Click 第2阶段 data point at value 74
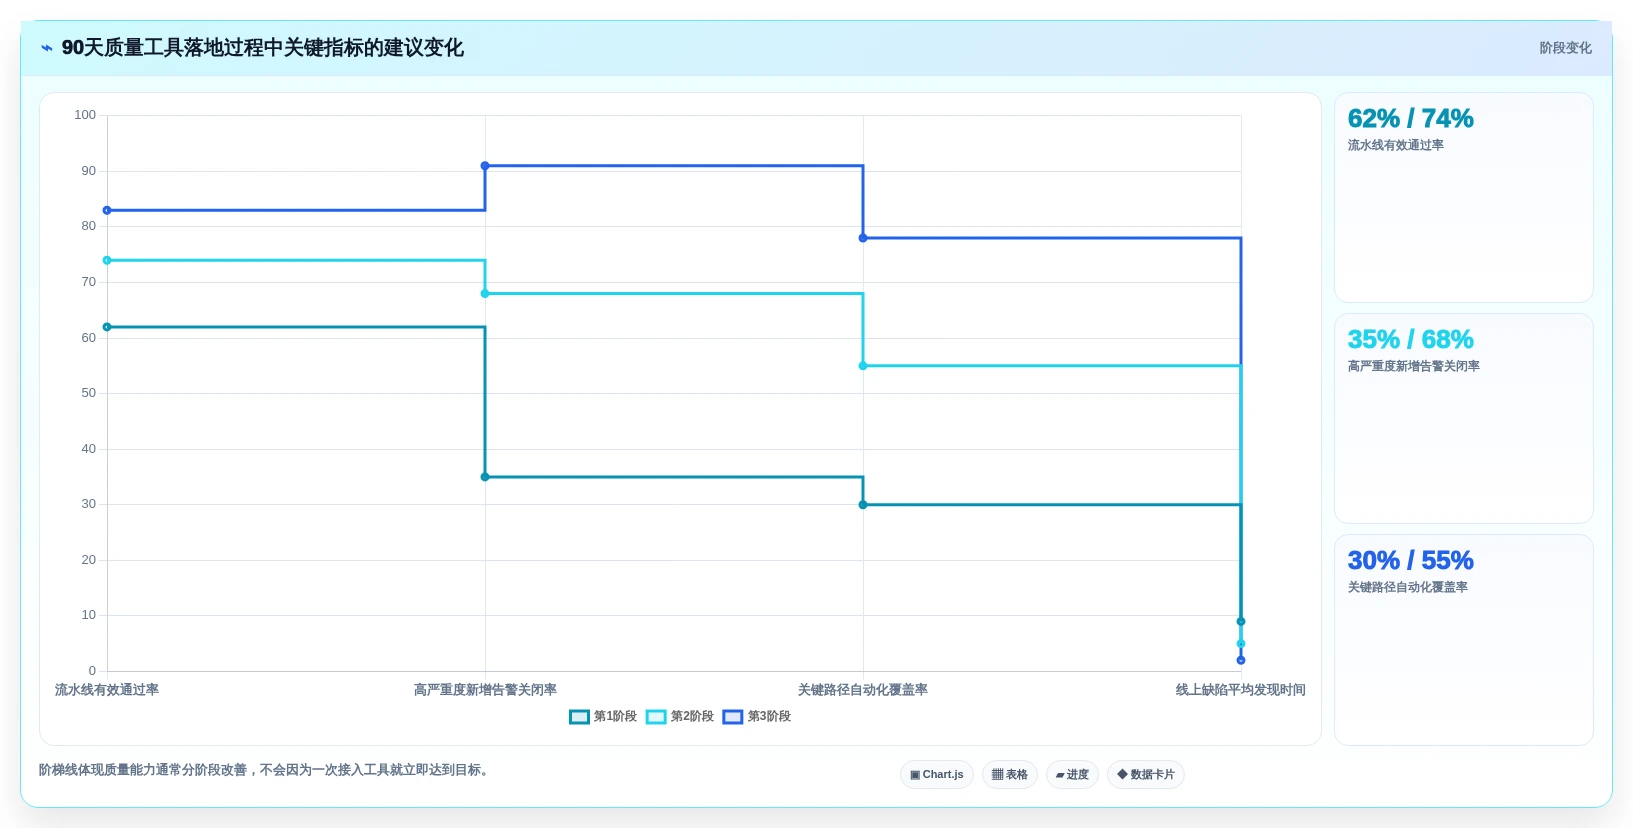The image size is (1633, 828). click(107, 260)
